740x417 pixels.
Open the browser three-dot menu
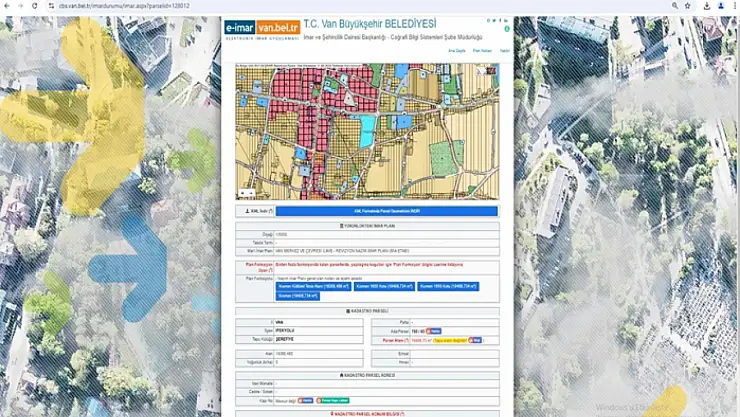[x=734, y=6]
